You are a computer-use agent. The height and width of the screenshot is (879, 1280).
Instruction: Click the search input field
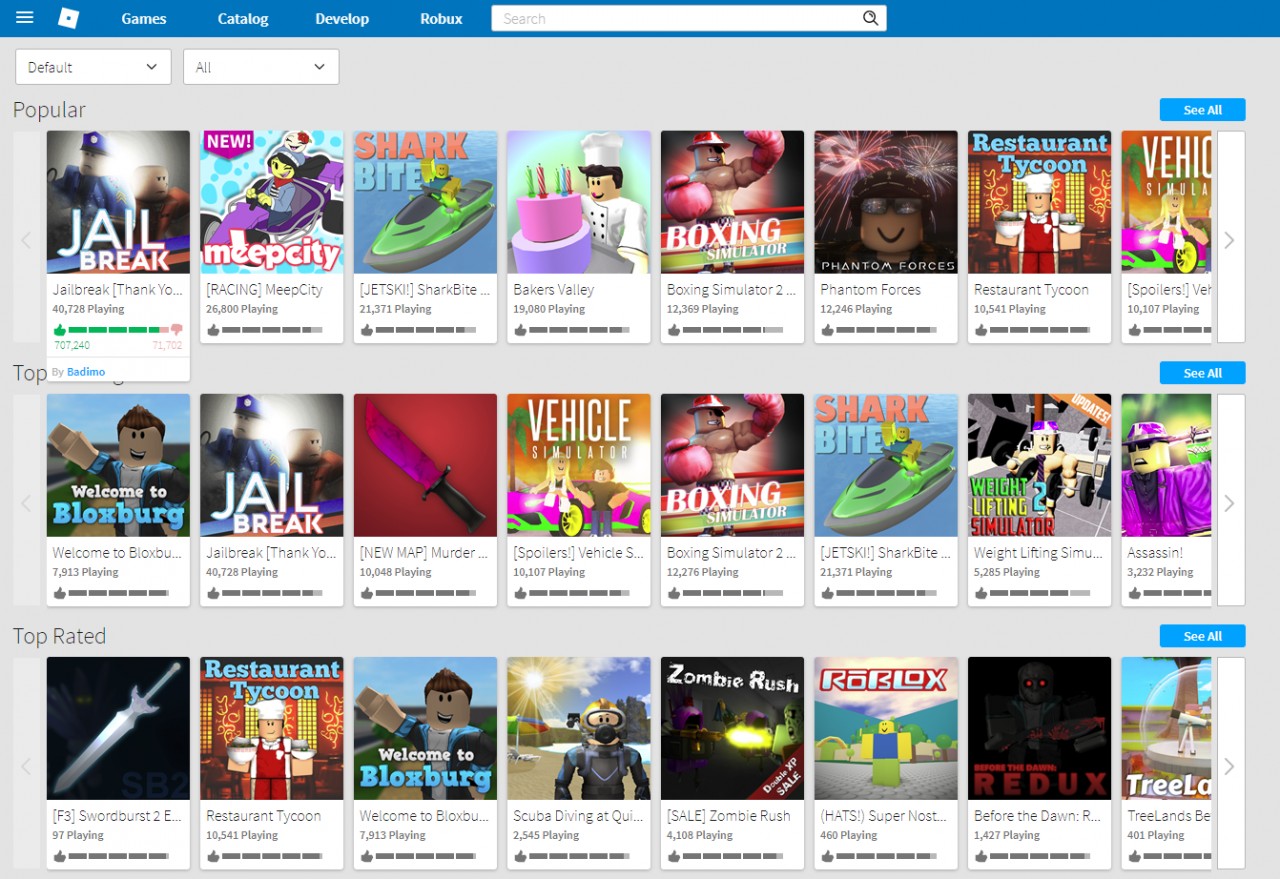click(x=676, y=18)
